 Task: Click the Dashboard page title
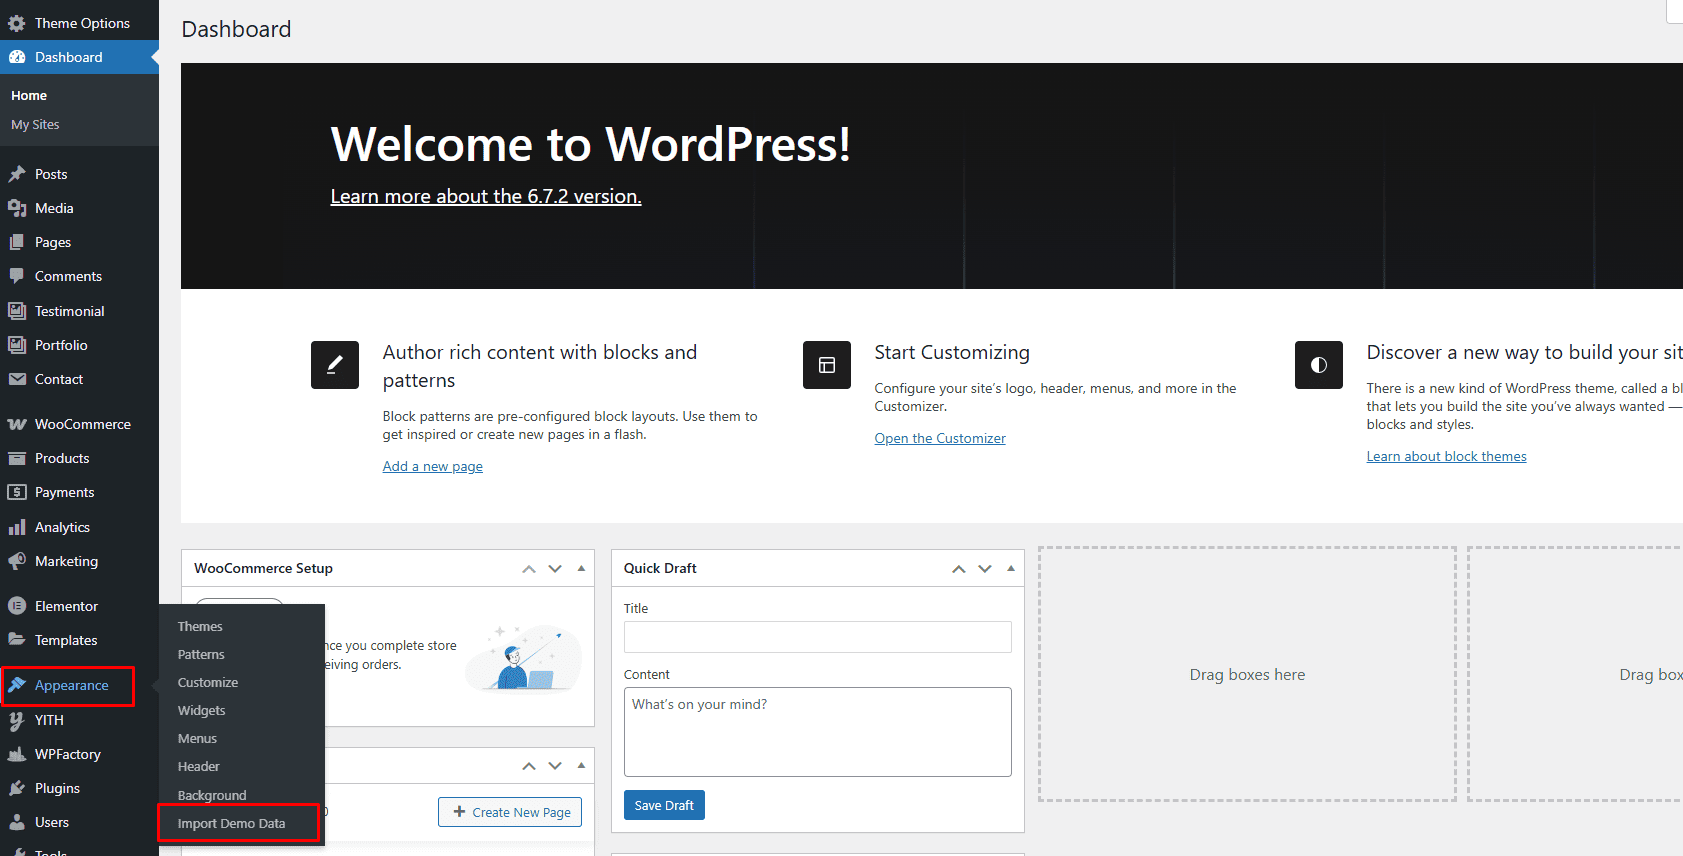pos(237,29)
